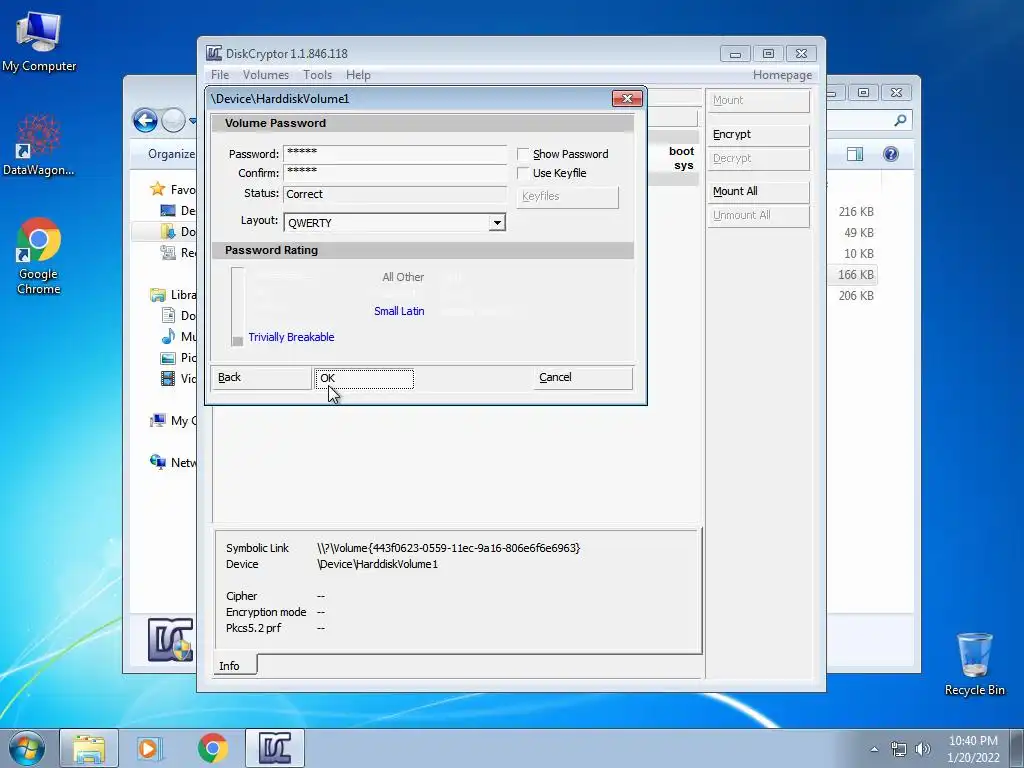
Task: Click the Encrypt button
Action: 758,135
